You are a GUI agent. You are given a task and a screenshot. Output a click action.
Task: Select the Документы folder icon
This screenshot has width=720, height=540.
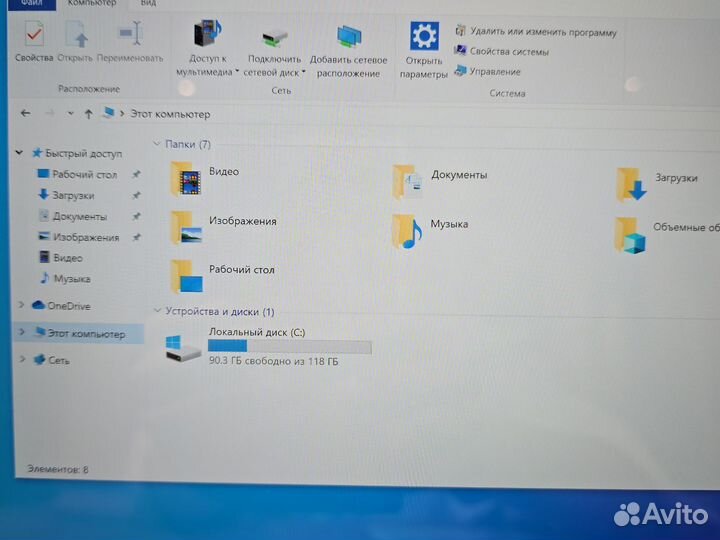click(407, 182)
